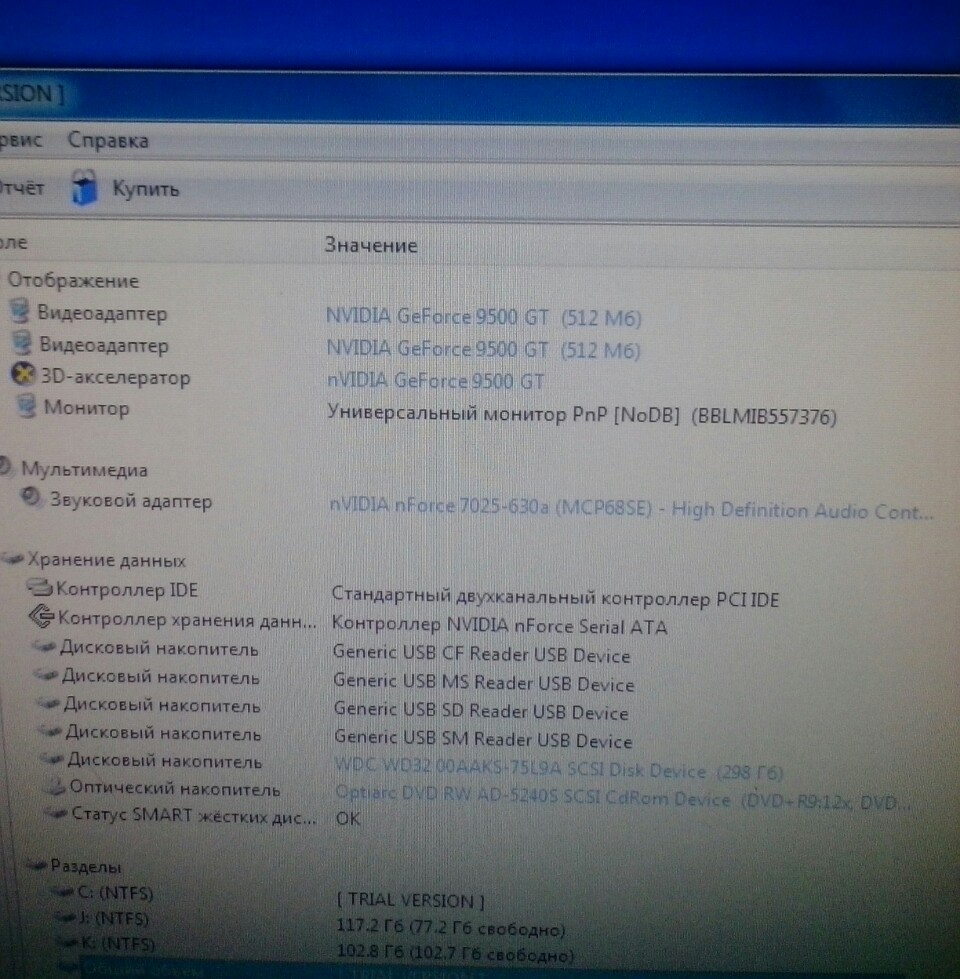The height and width of the screenshot is (979, 960).
Task: Click the Купить toolbar button
Action: coord(125,188)
